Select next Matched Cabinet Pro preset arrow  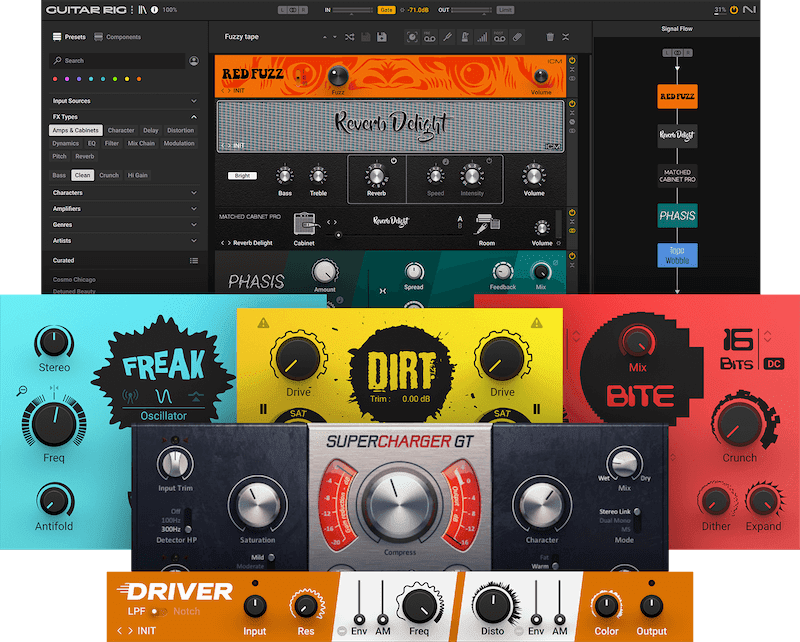[x=229, y=243]
